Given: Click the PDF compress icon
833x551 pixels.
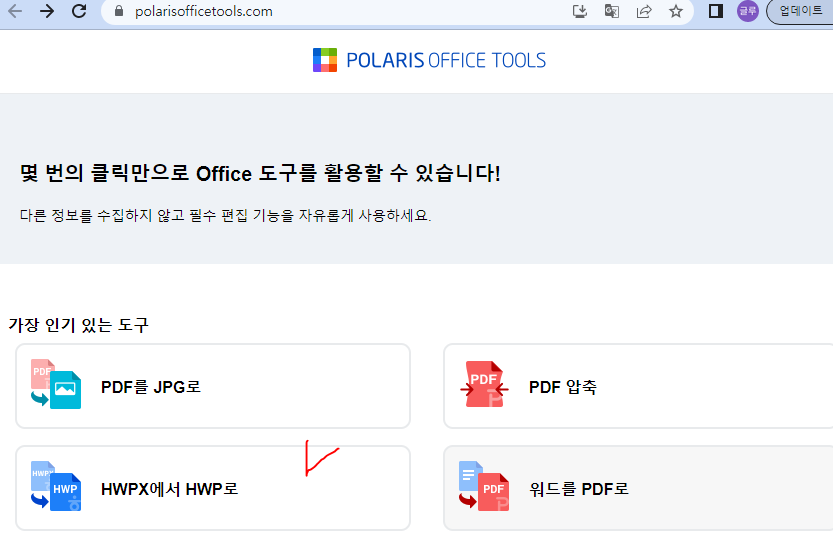Looking at the screenshot, I should (x=484, y=384).
